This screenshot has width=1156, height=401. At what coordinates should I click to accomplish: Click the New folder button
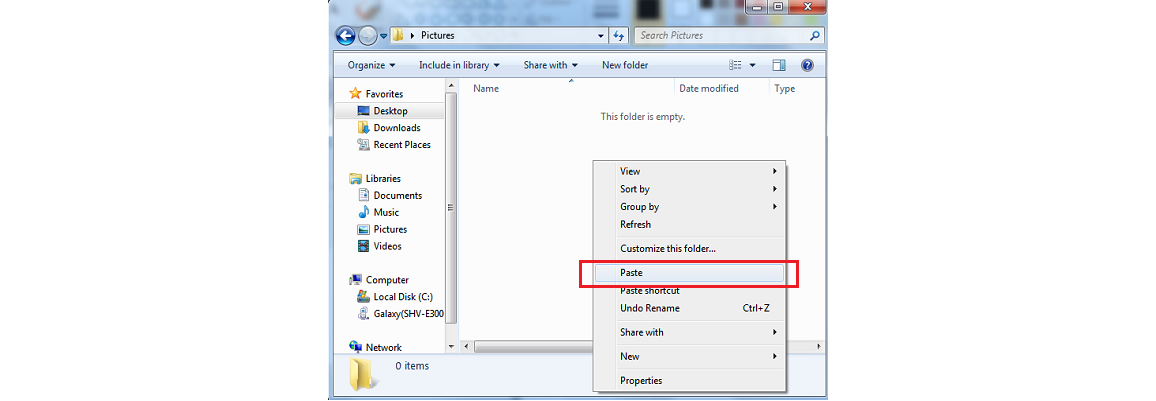point(625,65)
